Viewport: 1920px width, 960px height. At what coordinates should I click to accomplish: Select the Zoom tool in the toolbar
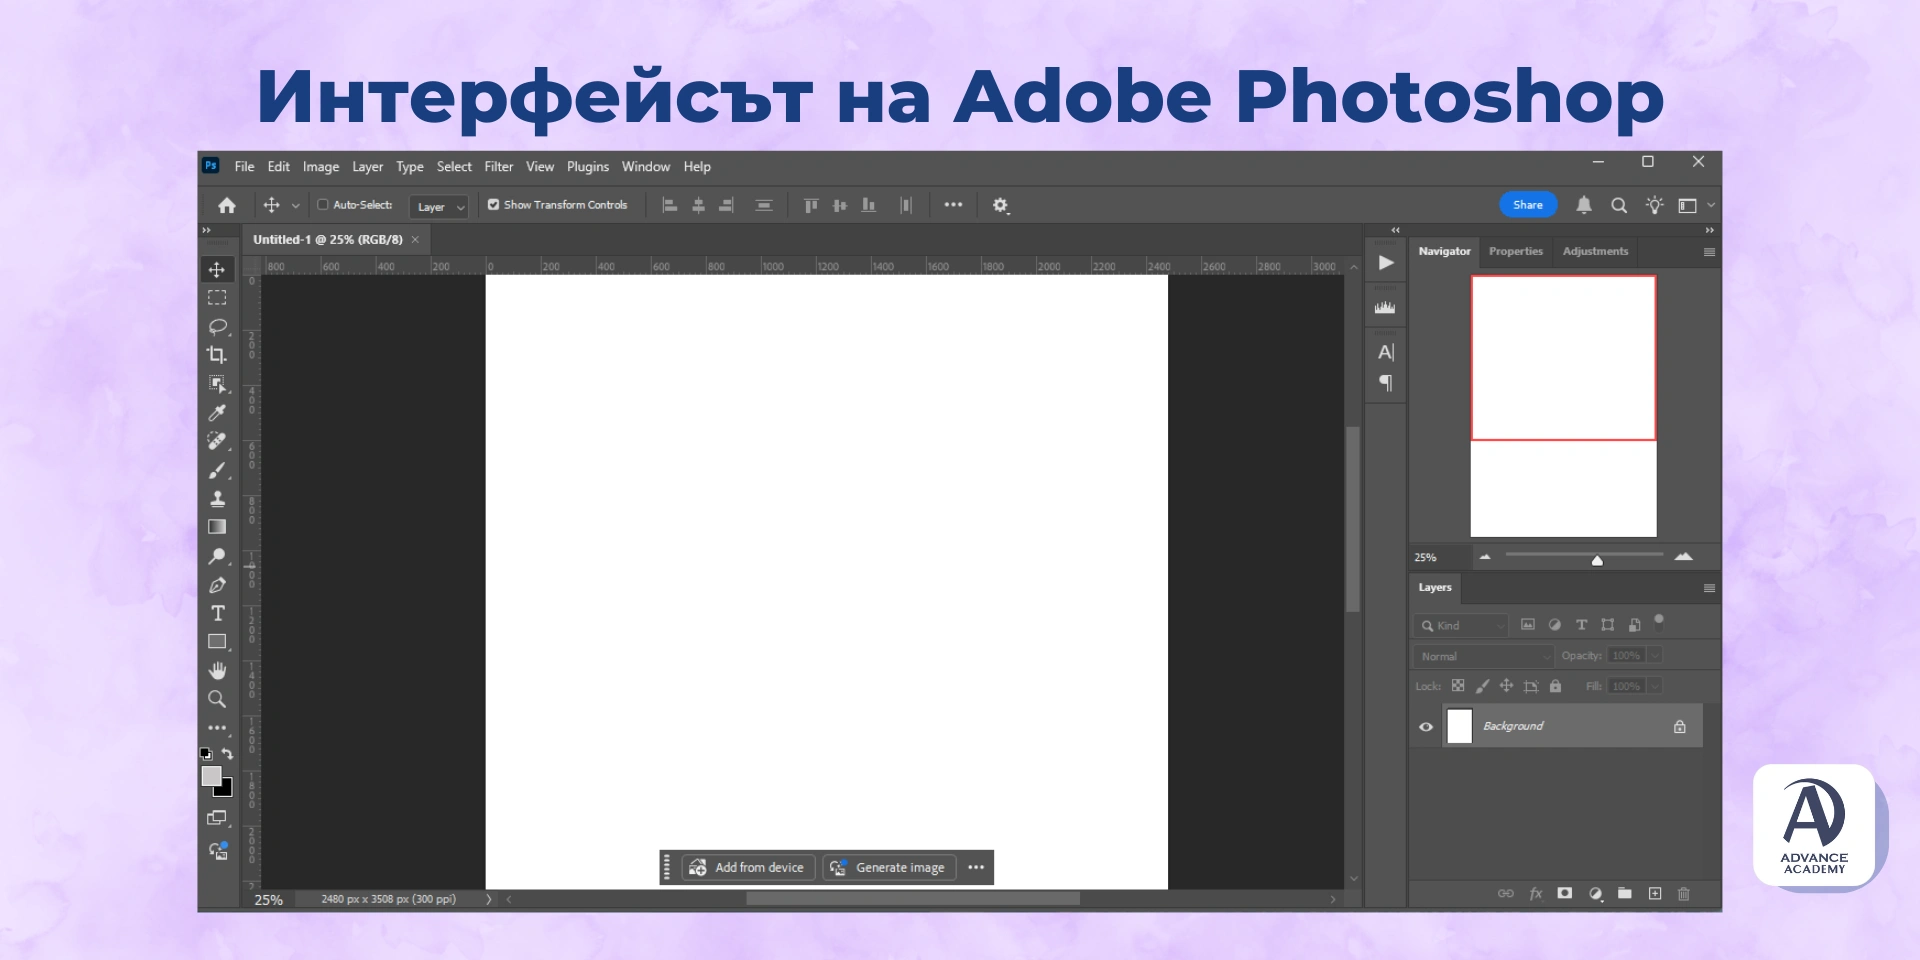tap(217, 700)
